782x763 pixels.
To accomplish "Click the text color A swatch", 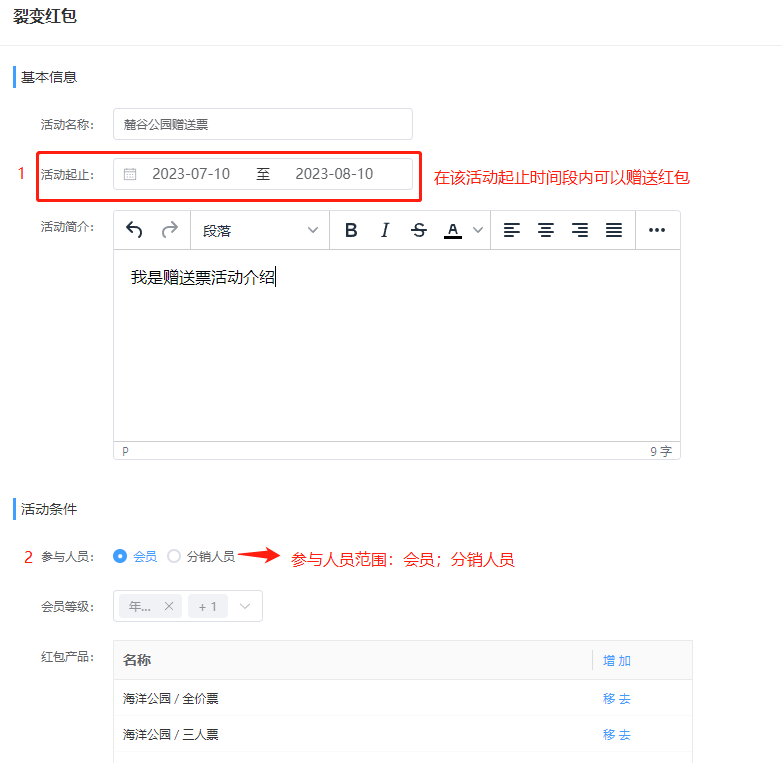I will (453, 230).
